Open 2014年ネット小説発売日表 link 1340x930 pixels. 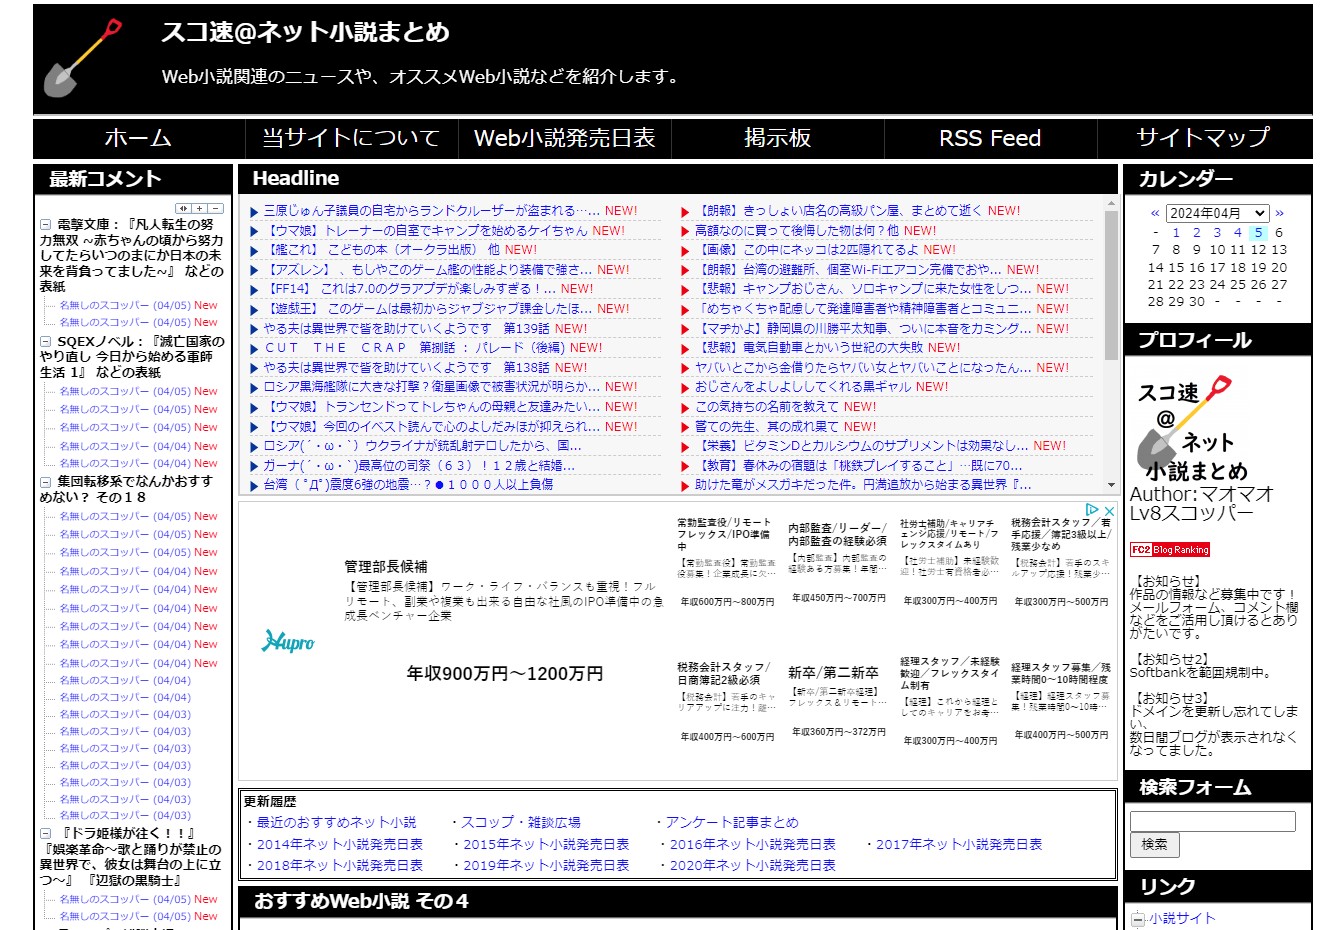[x=340, y=844]
